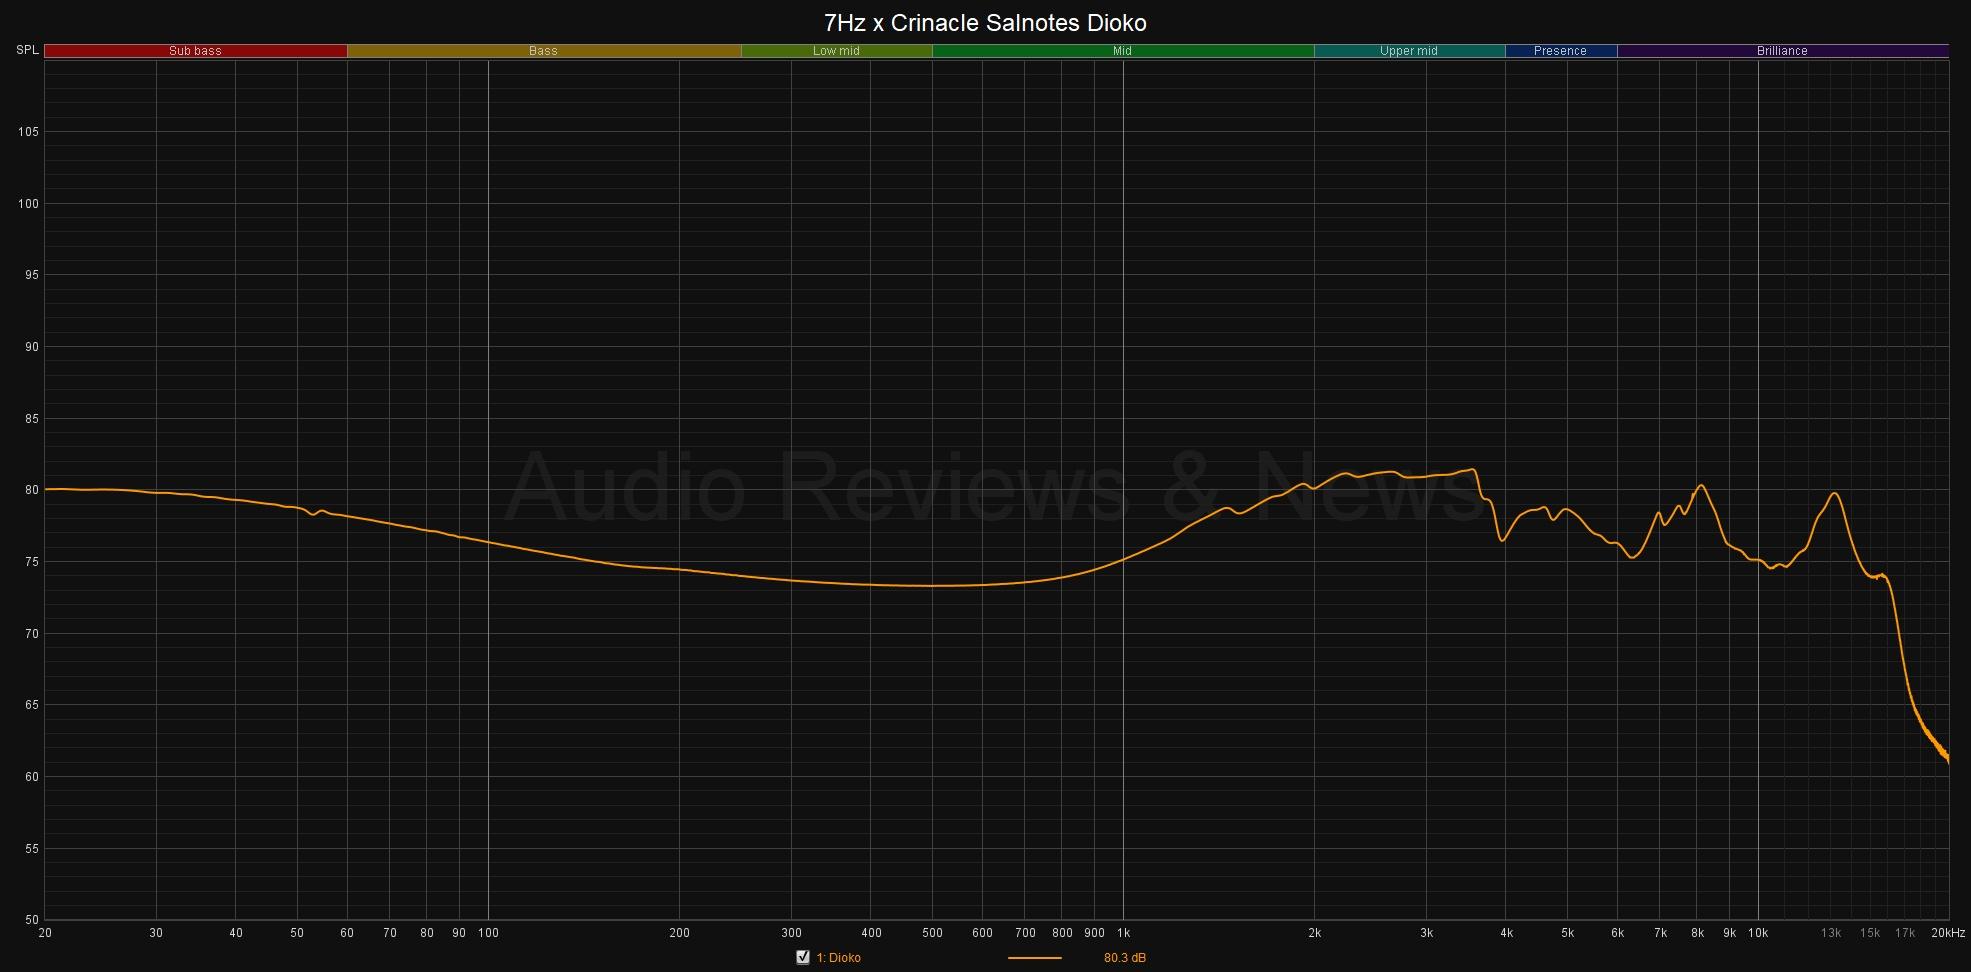Click the 105 dB level axis label
The image size is (1971, 972).
coord(30,132)
